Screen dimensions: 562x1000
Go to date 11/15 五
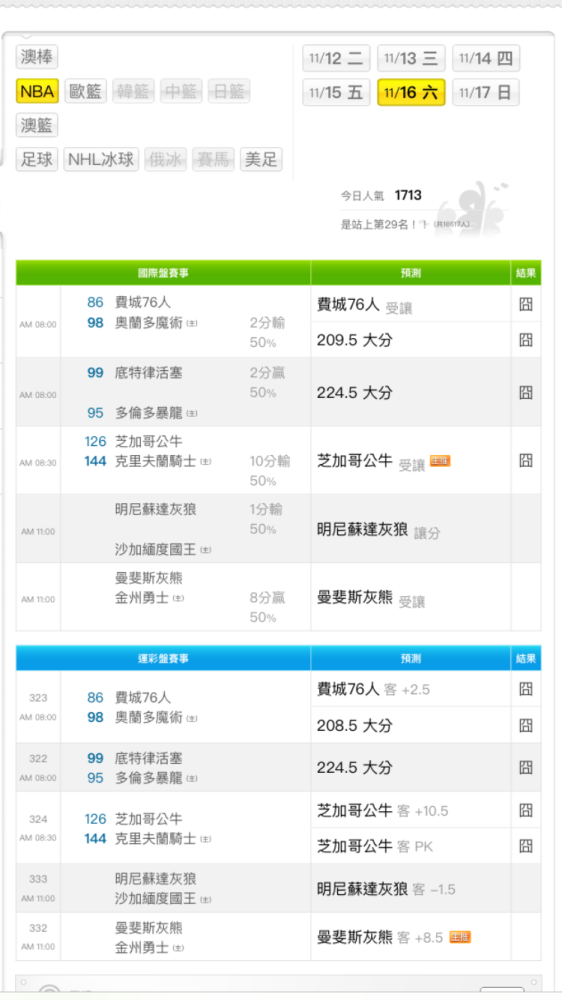tap(336, 92)
